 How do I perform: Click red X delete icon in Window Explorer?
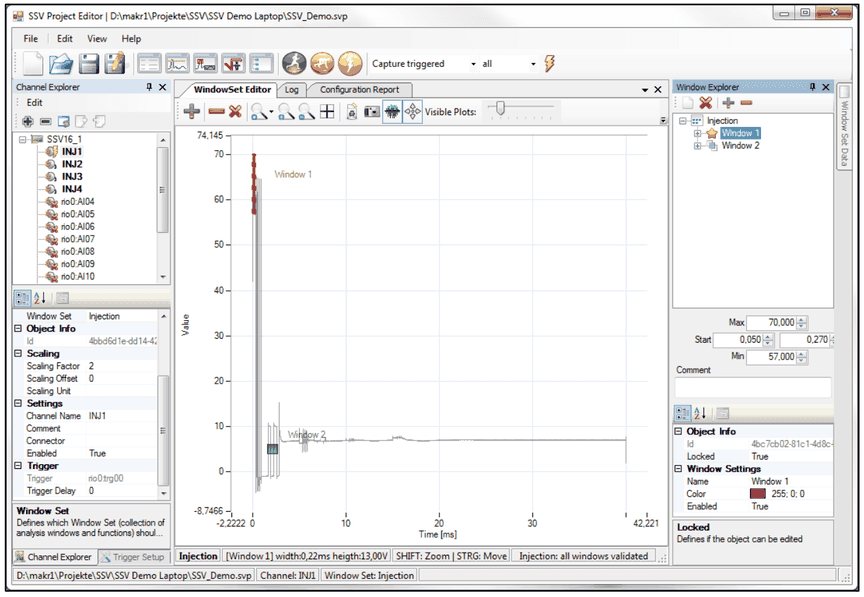pos(705,103)
